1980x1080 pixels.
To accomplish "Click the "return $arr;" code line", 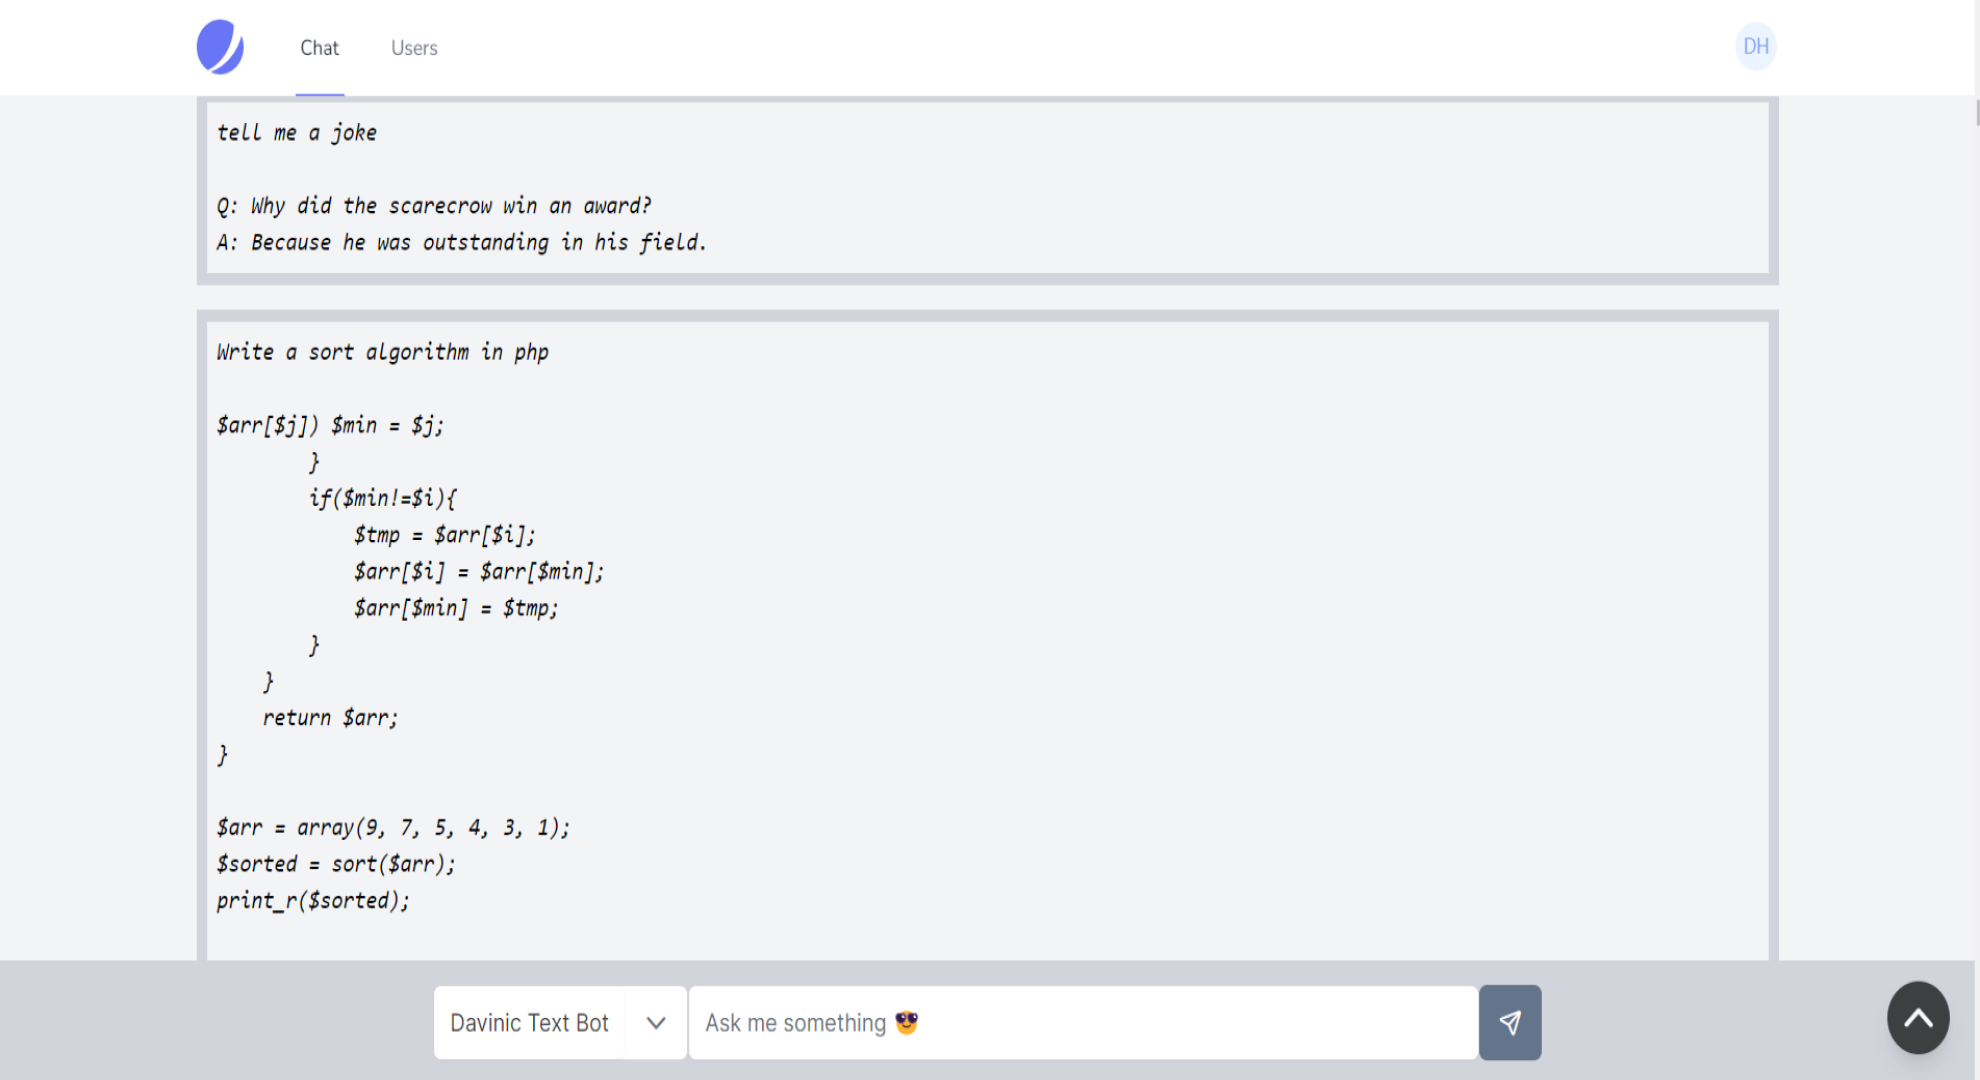I will pos(330,718).
